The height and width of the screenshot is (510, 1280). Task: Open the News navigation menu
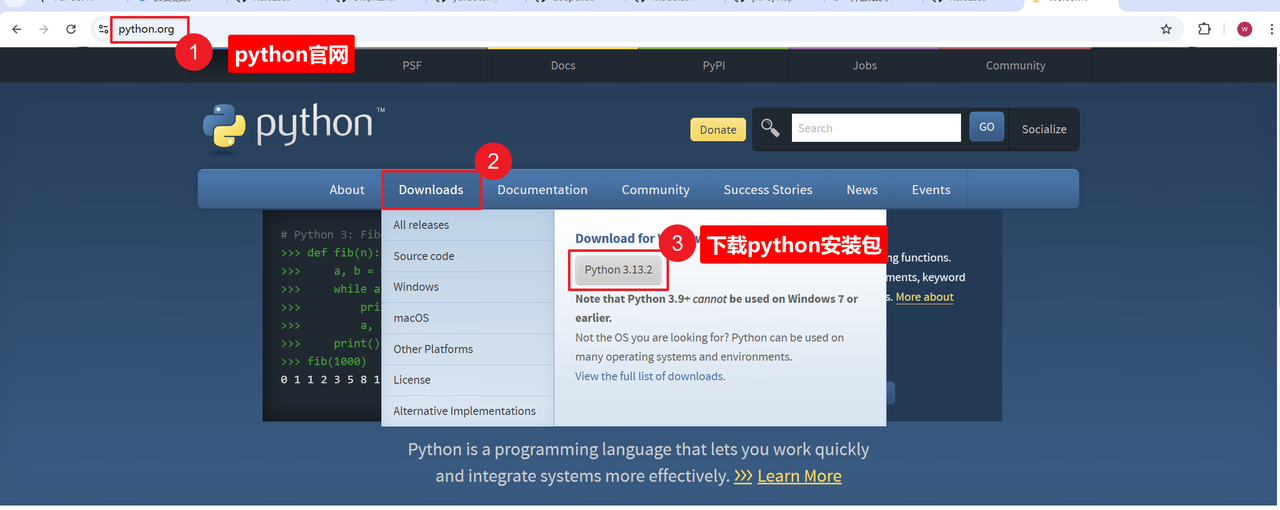(862, 189)
